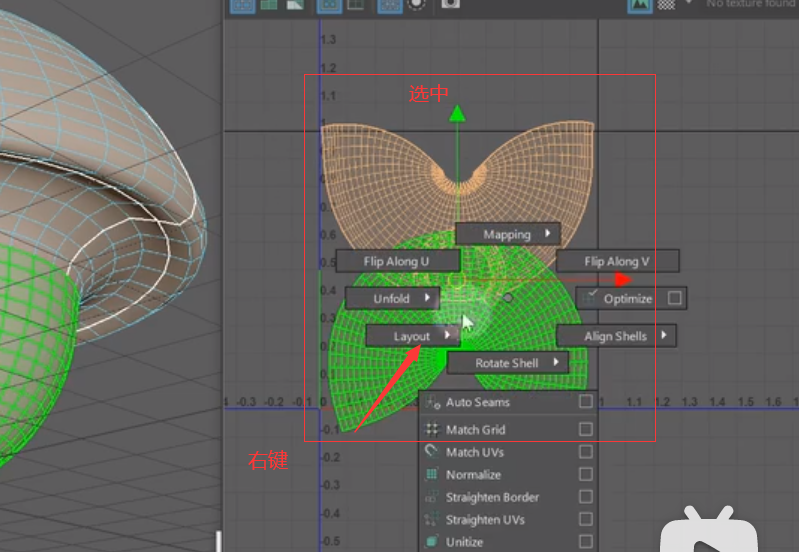
Task: Click the Match UVs magnet icon
Action: (432, 452)
